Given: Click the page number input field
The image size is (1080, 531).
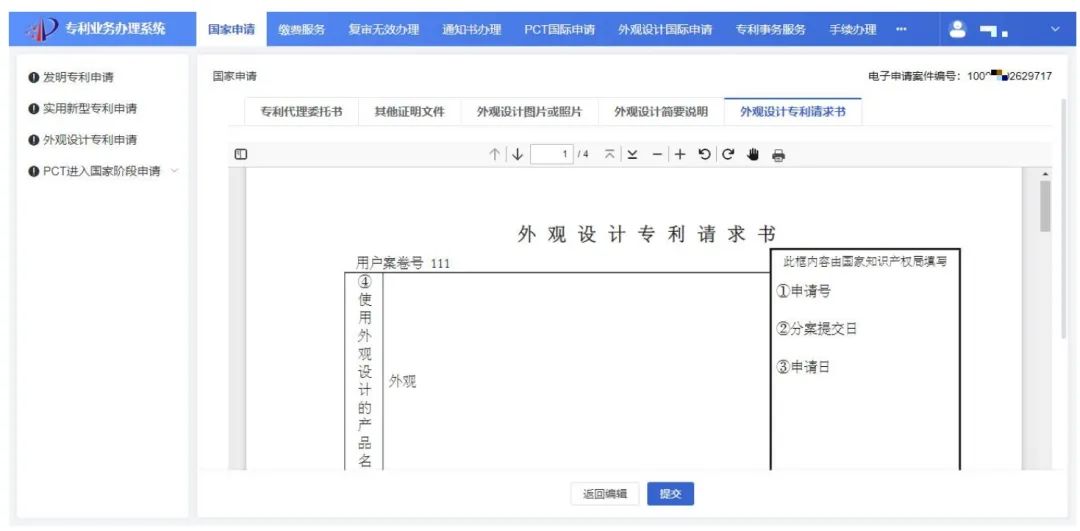Looking at the screenshot, I should (551, 155).
